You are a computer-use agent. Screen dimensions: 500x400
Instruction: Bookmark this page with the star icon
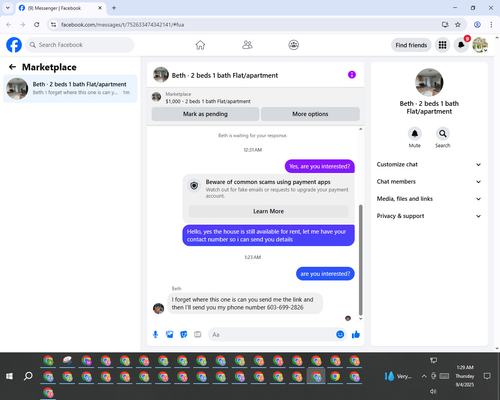pyautogui.click(x=458, y=25)
